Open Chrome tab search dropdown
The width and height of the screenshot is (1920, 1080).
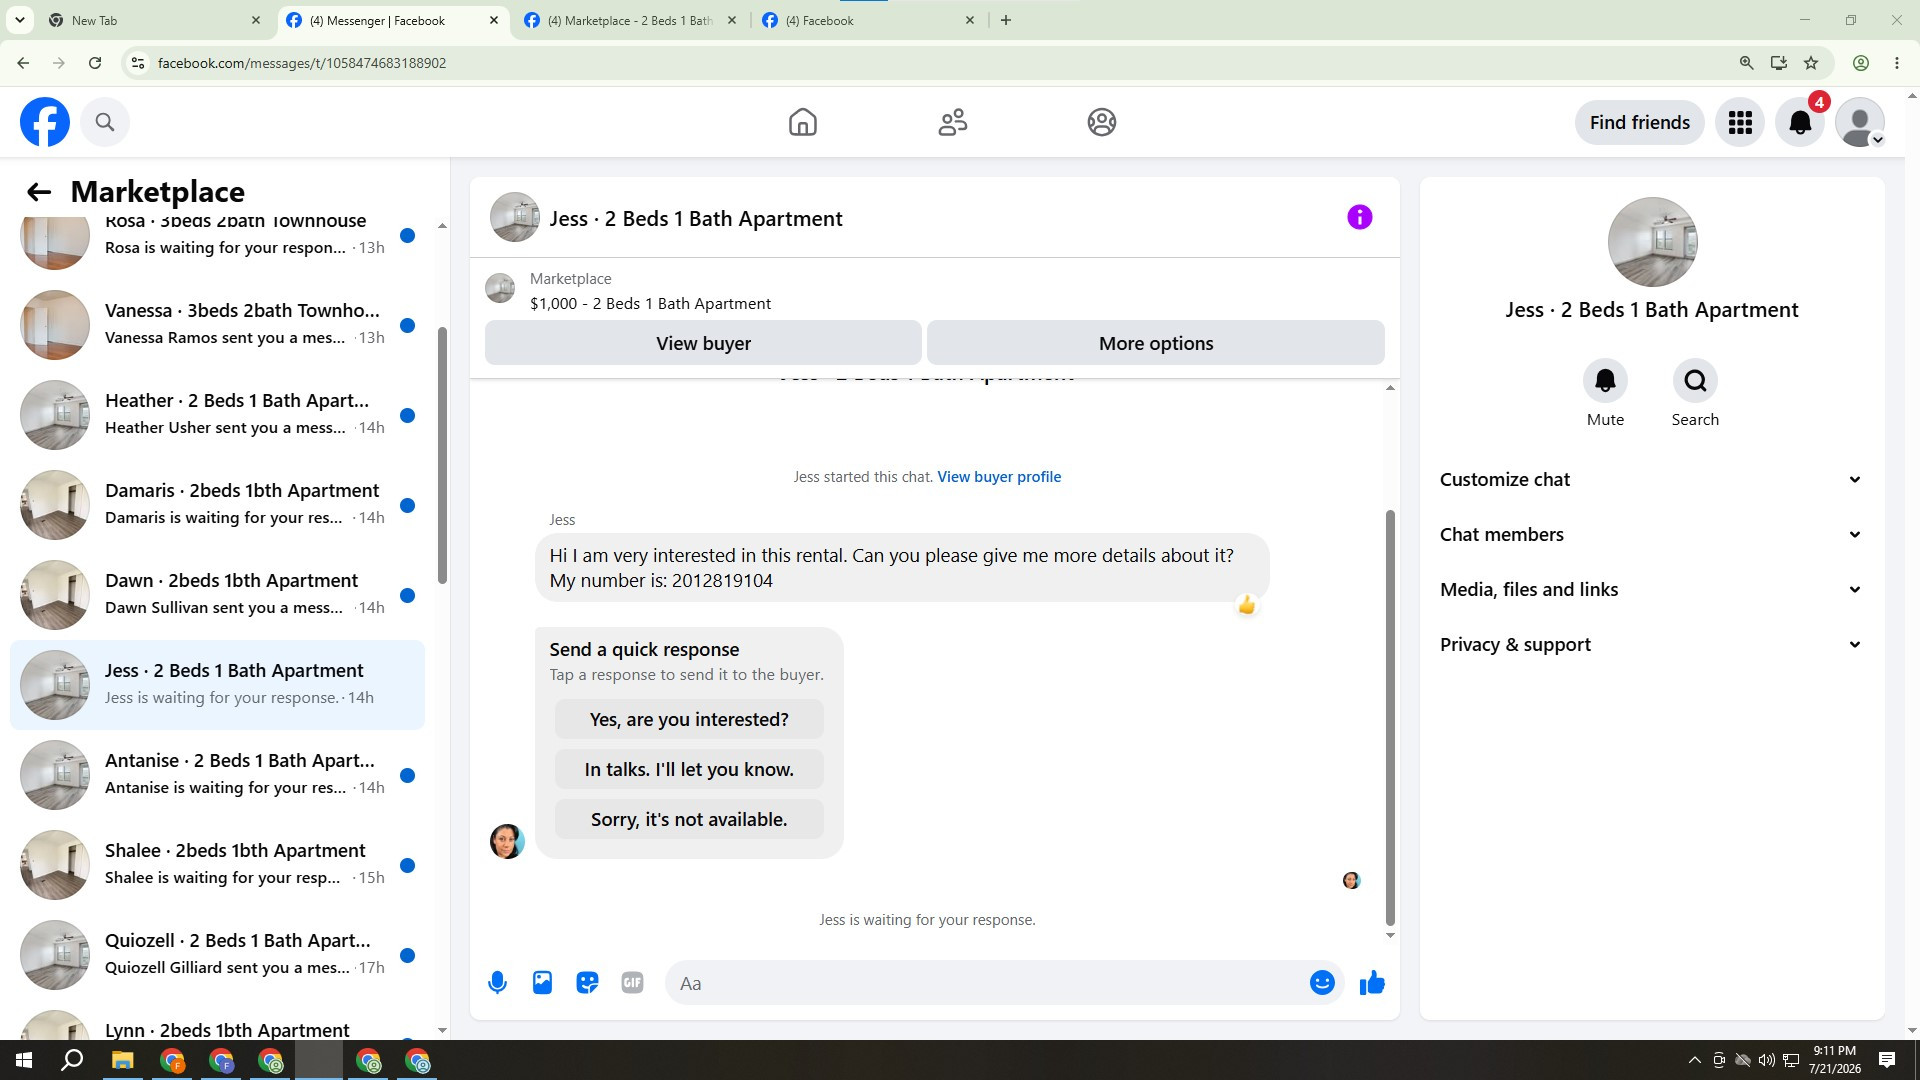19,20
